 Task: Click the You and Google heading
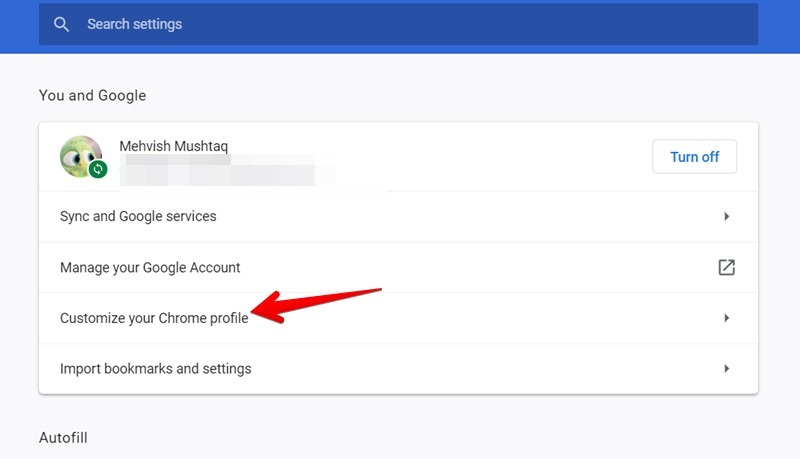92,95
